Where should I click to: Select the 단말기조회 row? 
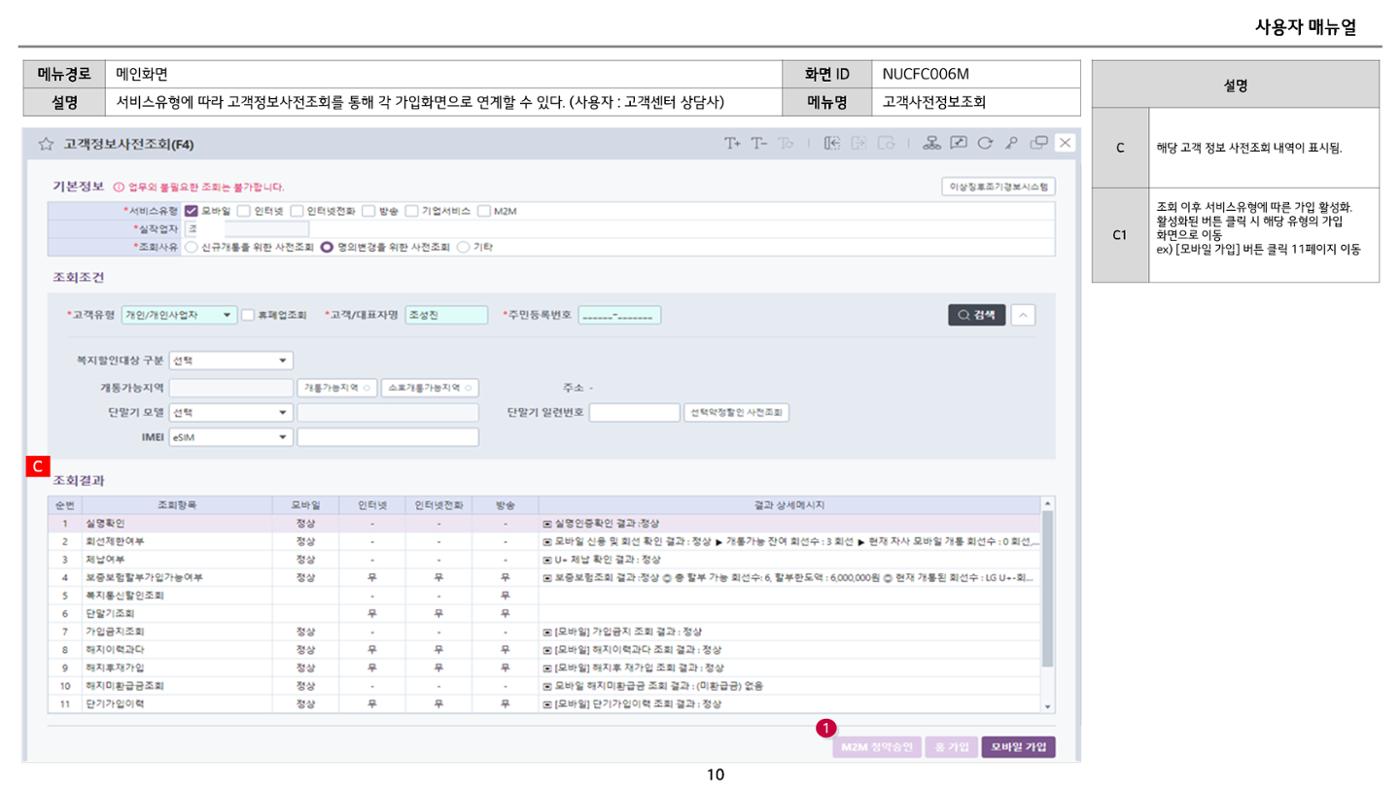[x=543, y=613]
